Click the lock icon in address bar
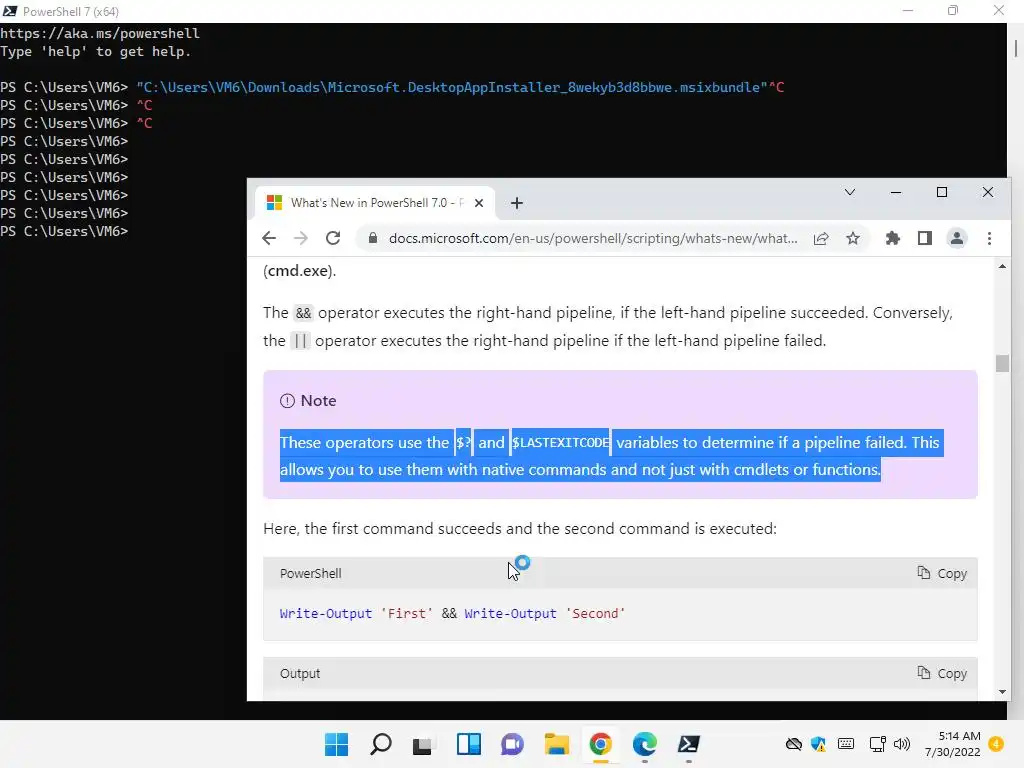This screenshot has height=768, width=1024. tap(373, 238)
